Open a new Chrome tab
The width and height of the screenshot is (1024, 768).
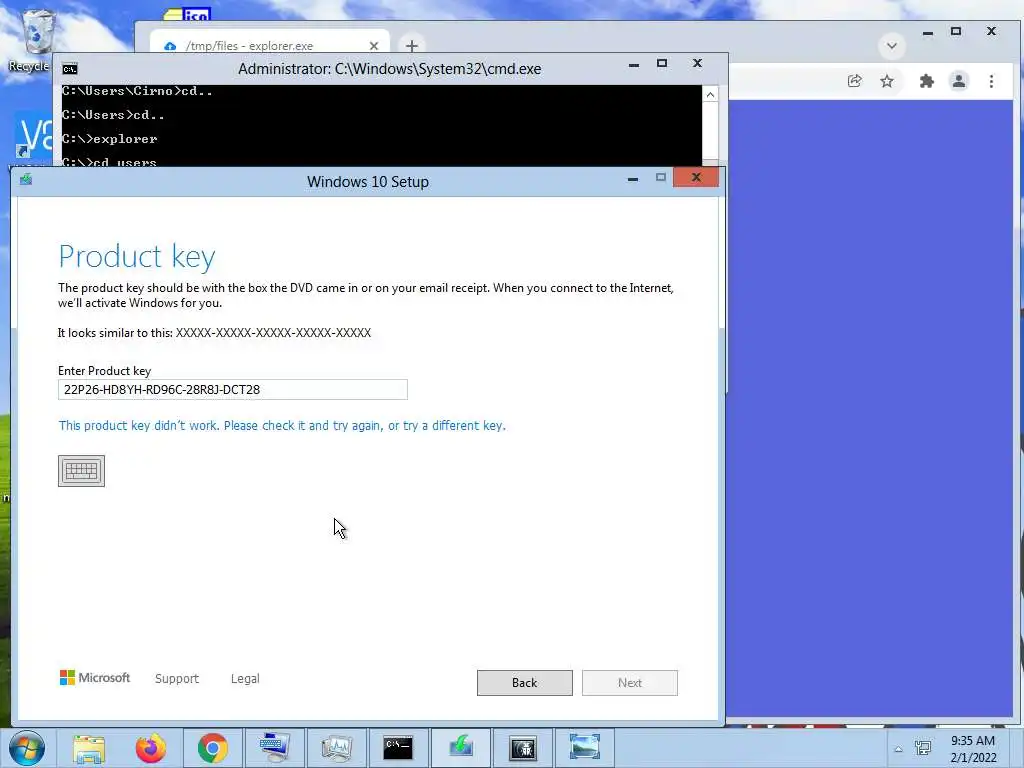coord(411,46)
